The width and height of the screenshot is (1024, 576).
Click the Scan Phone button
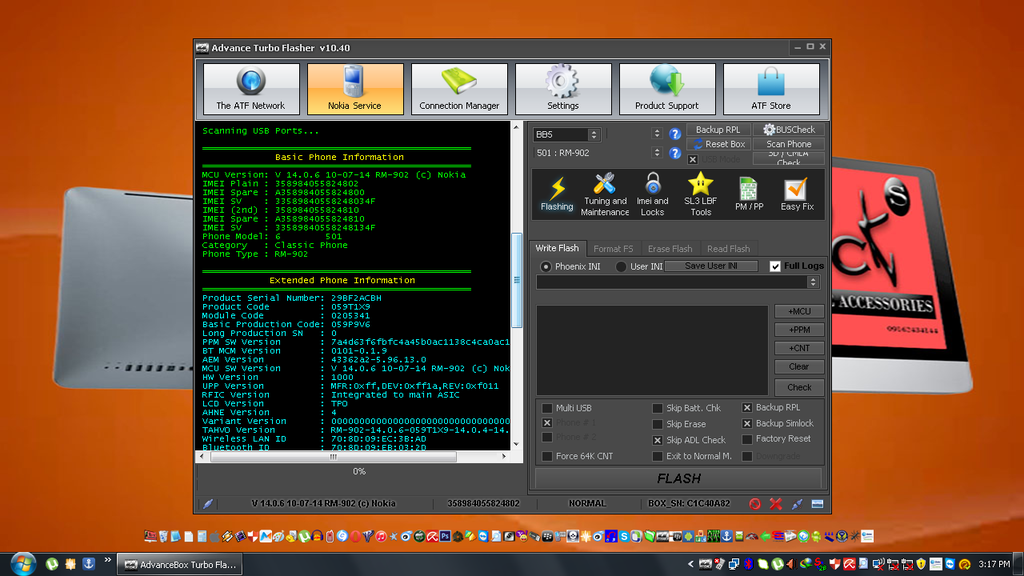click(x=789, y=144)
